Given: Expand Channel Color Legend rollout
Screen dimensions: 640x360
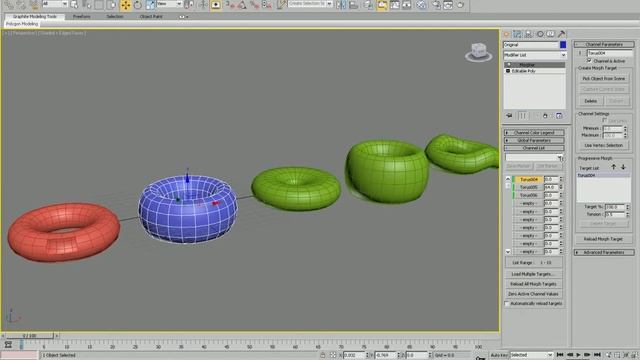Looking at the screenshot, I should pos(534,133).
